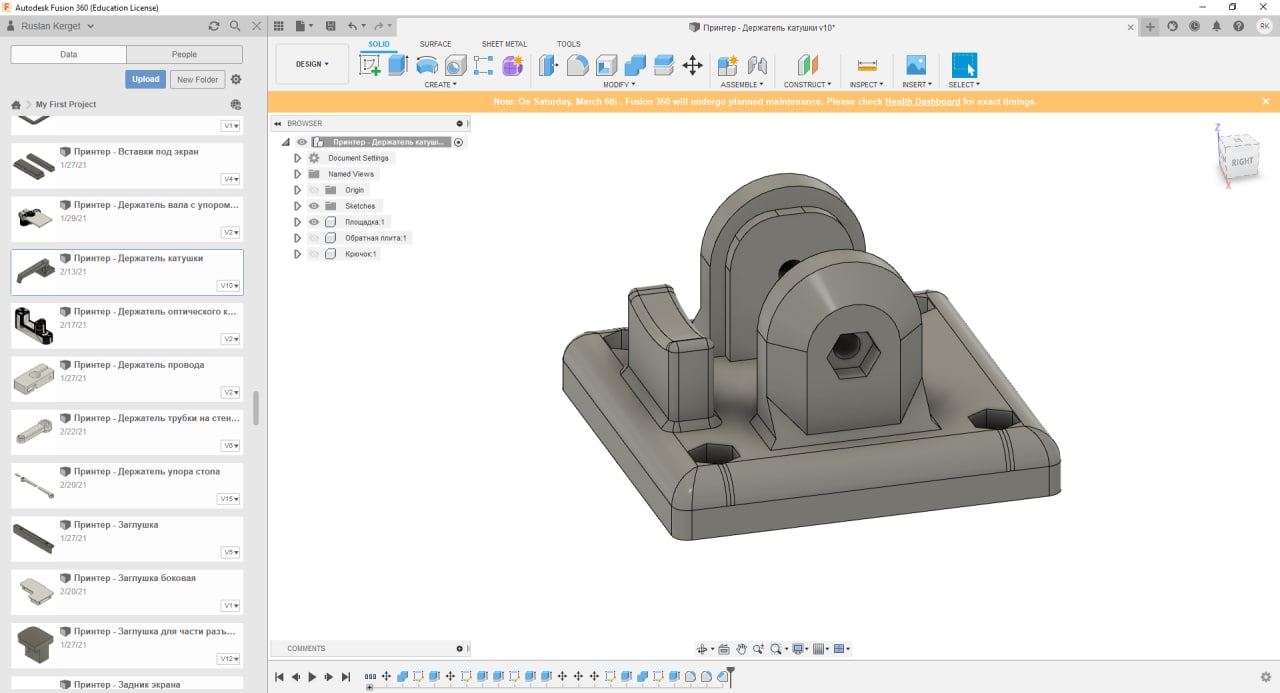1280x693 pixels.
Task: Open timeline settings gear
Action: point(1265,677)
